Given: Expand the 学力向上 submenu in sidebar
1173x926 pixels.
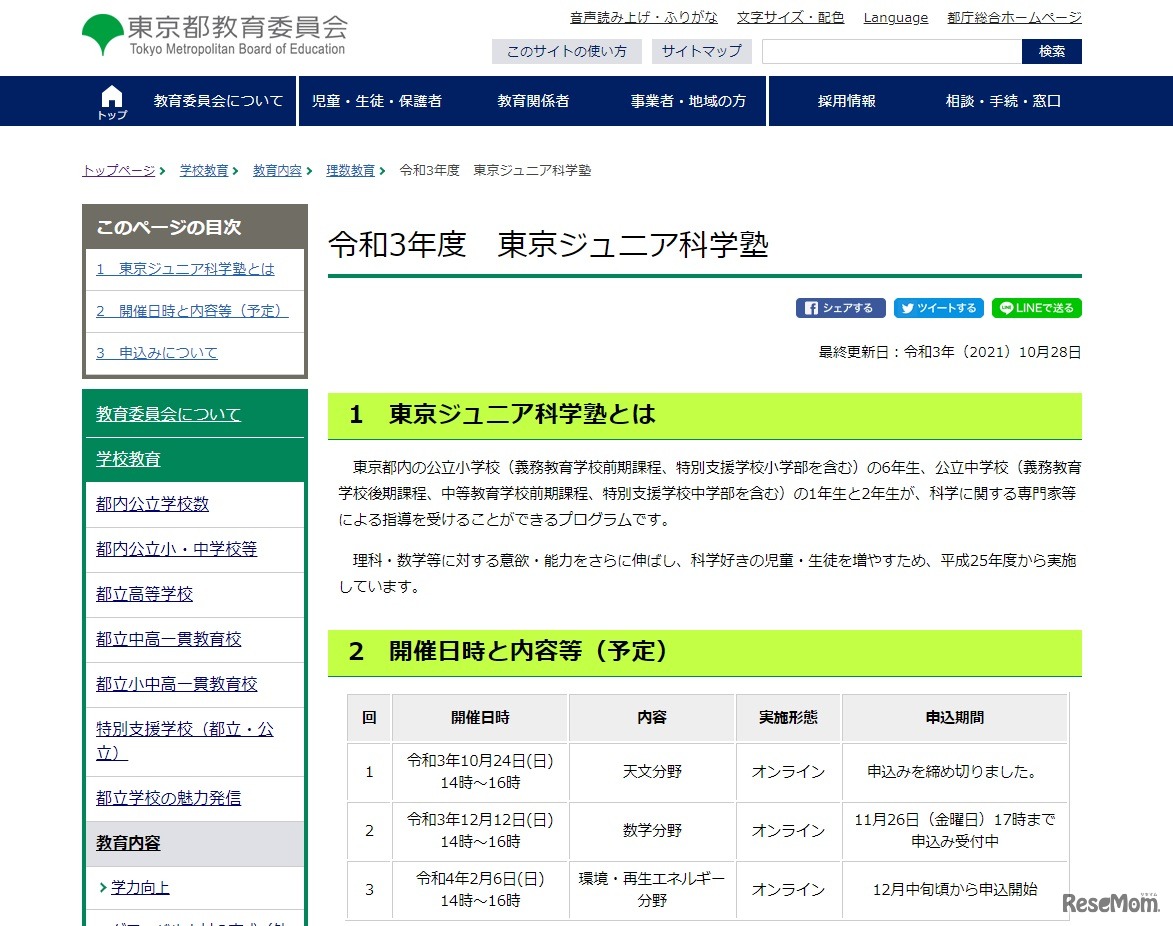Looking at the screenshot, I should point(137,888).
